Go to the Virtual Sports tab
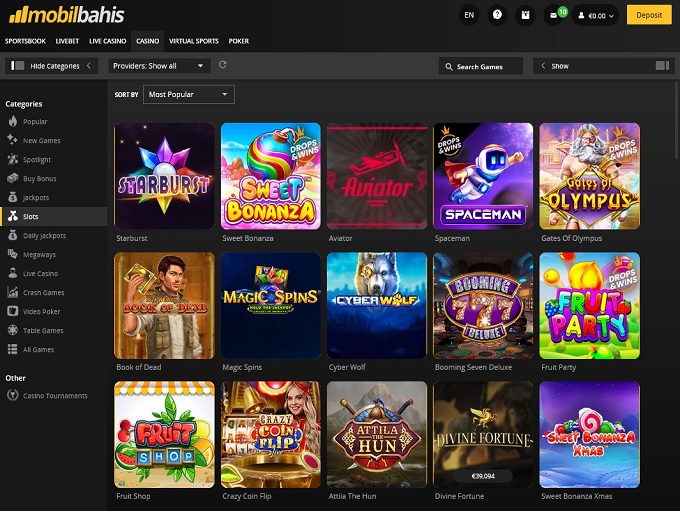680x511 pixels. [193, 42]
